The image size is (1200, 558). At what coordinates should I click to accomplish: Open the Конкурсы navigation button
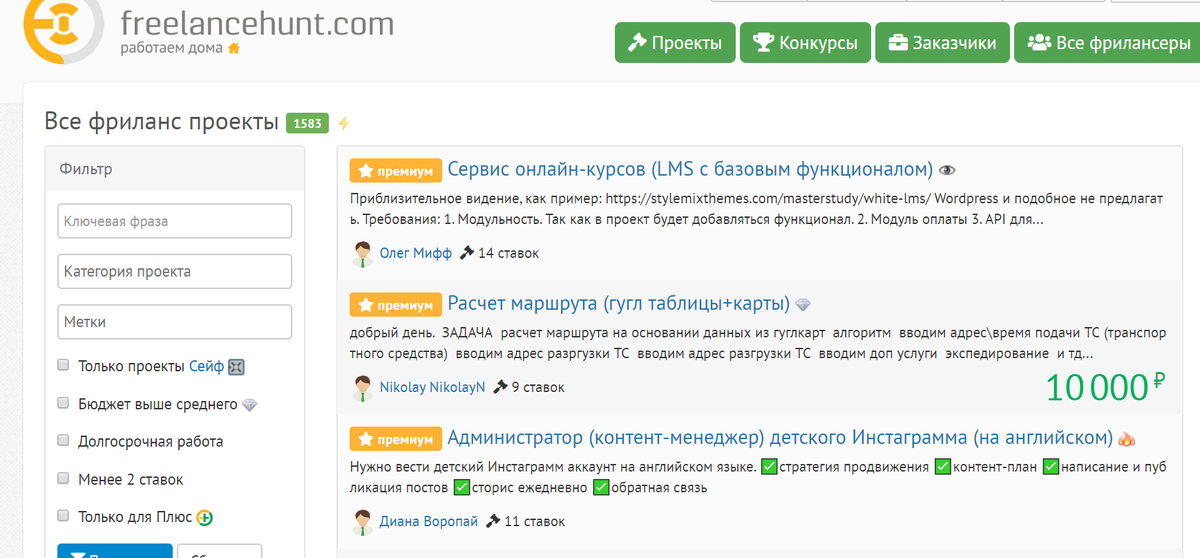[x=806, y=43]
